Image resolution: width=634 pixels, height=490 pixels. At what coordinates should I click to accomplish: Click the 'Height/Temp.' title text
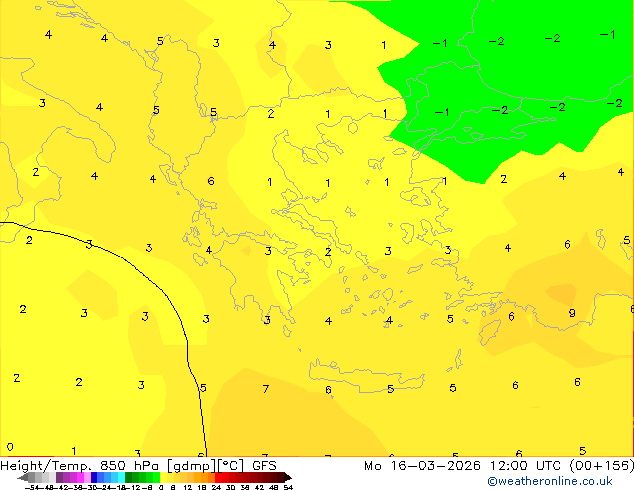[46, 466]
